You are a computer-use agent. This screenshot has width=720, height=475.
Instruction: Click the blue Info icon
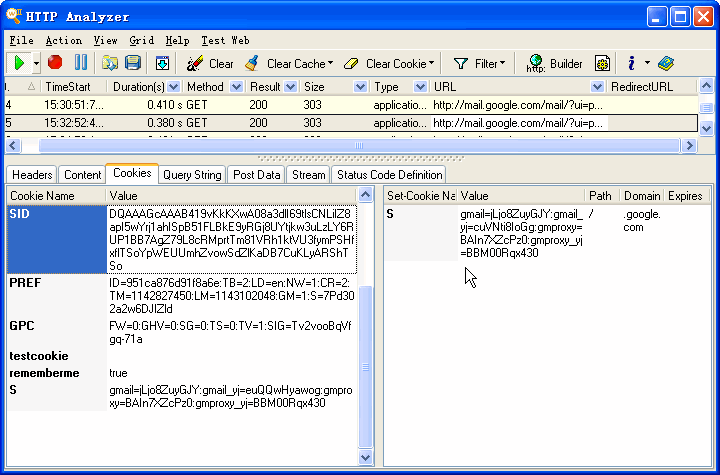click(631, 63)
